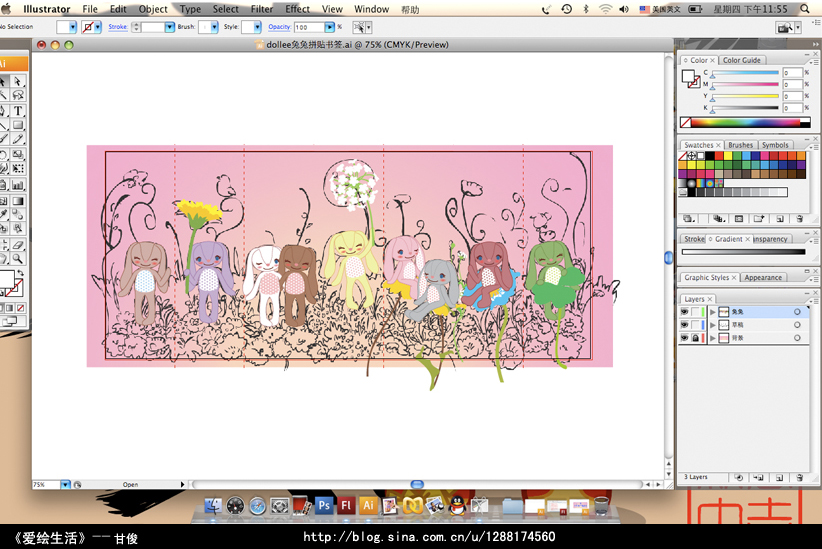The height and width of the screenshot is (549, 822).
Task: Click the None swatch in the Color panel
Action: [685, 123]
